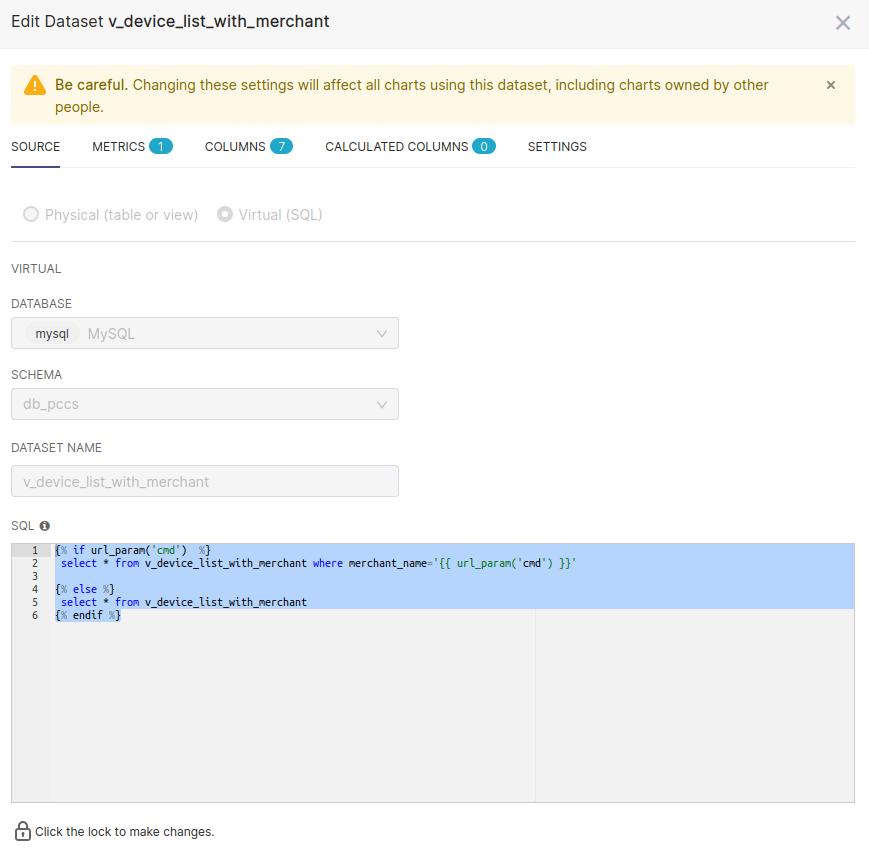Viewport: 869px width, 857px height.
Task: Expand the Schema db_pccs dropdown
Action: [x=205, y=405]
